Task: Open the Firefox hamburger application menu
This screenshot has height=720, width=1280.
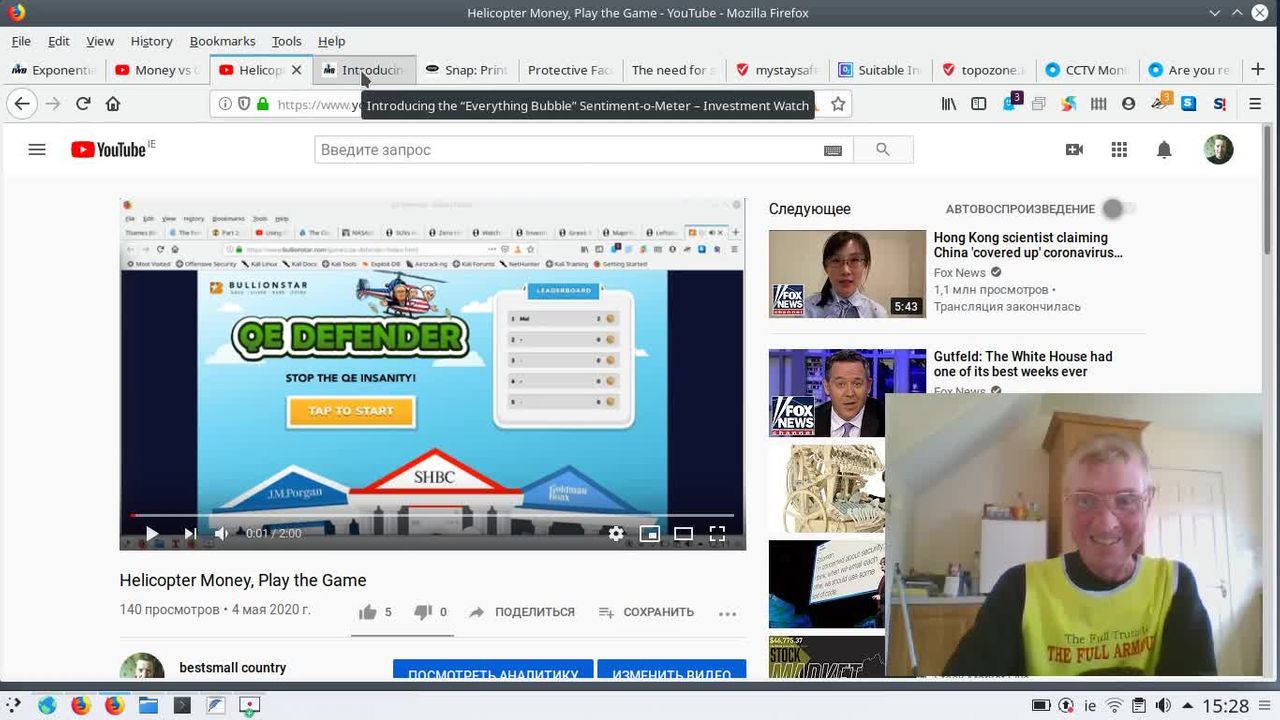Action: tap(1255, 104)
